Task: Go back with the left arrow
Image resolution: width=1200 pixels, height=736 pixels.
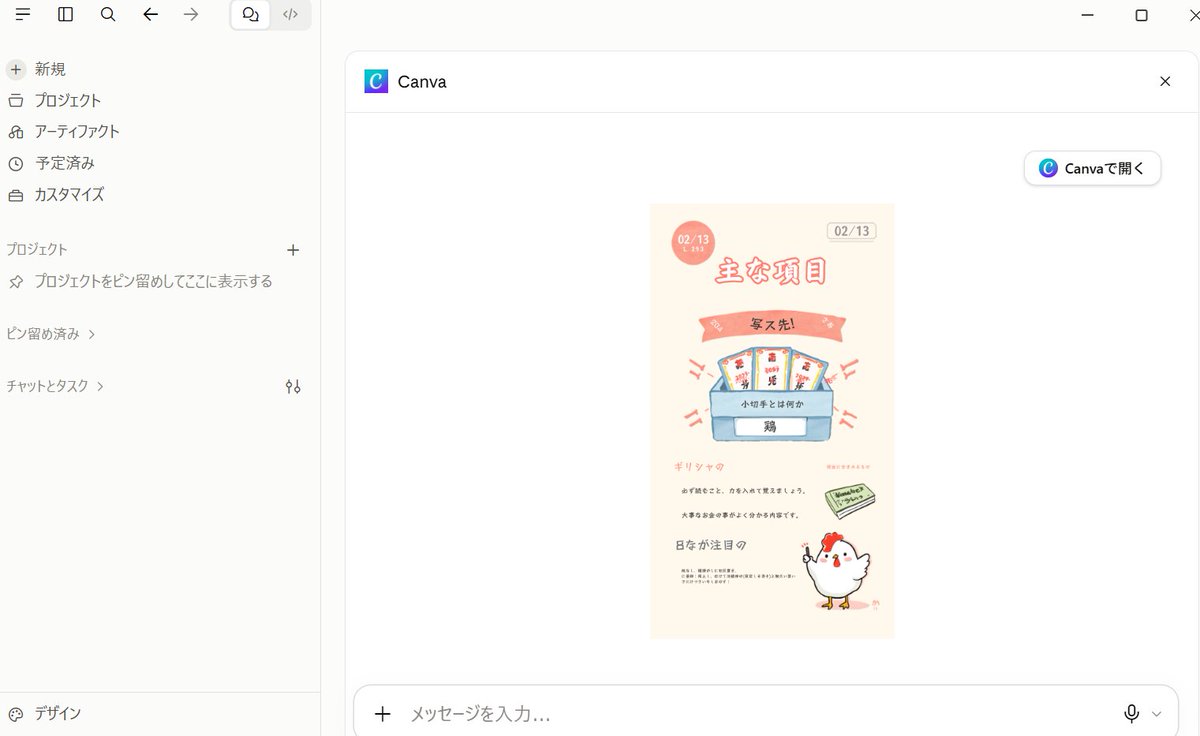Action: [150, 14]
